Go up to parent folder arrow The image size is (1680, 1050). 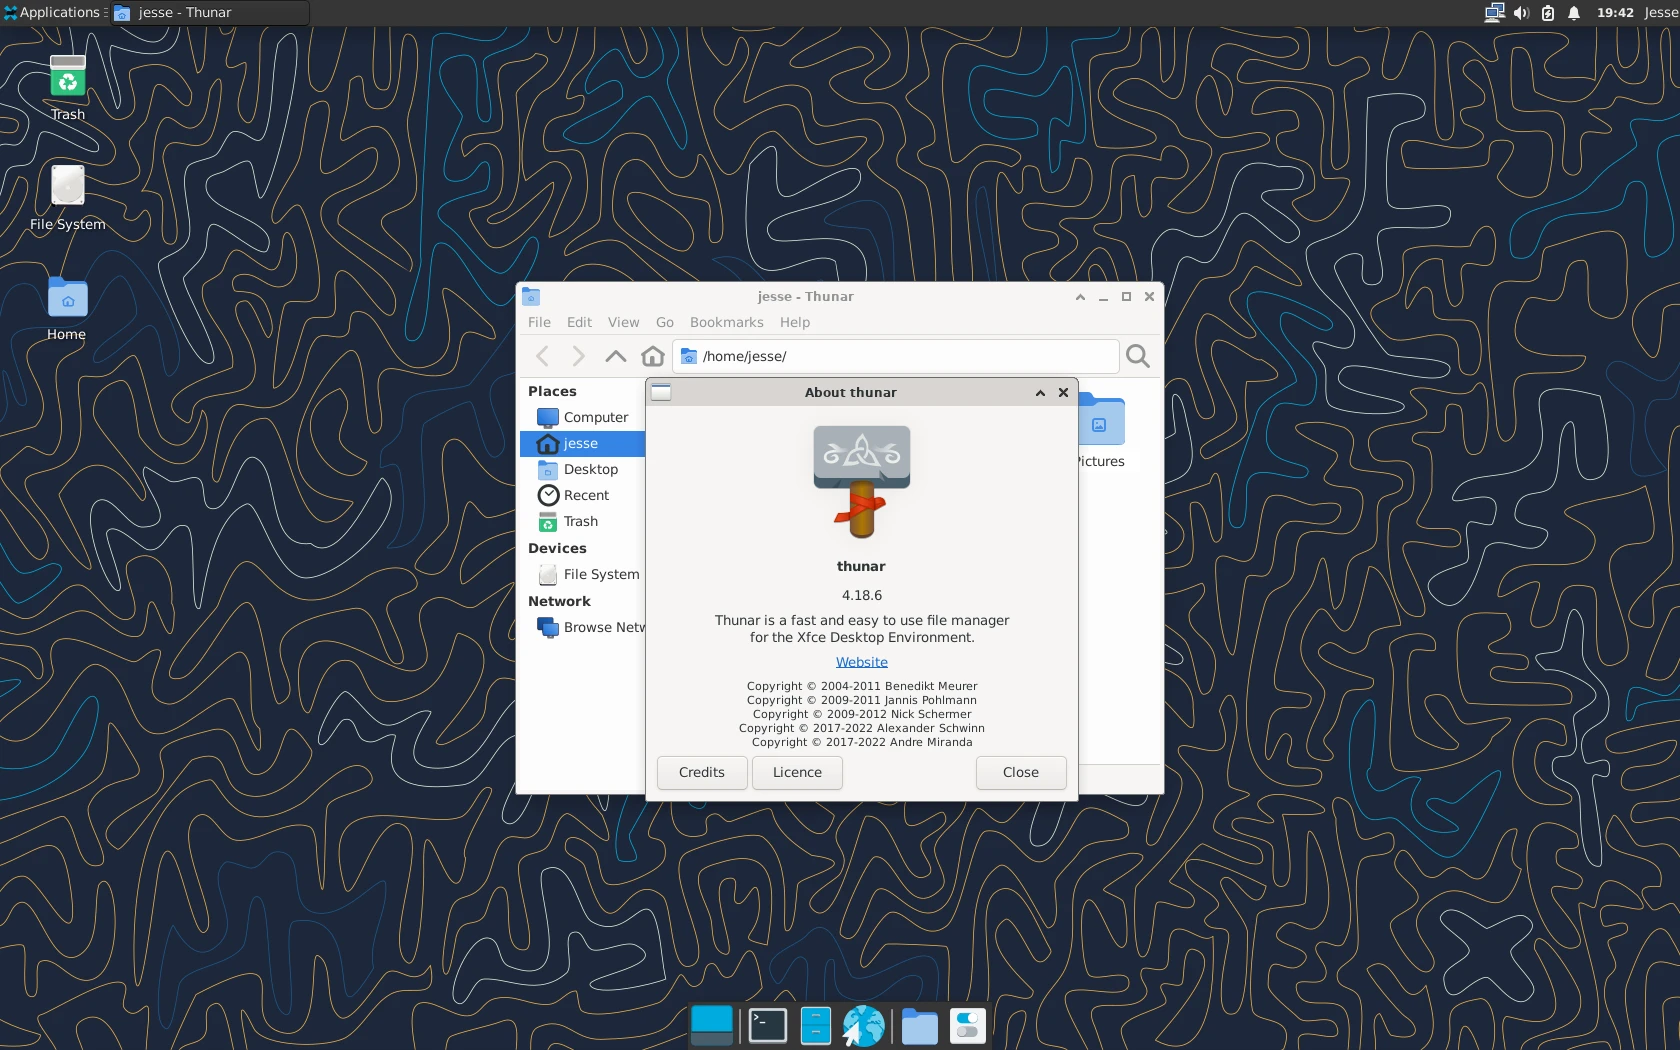[x=615, y=356]
